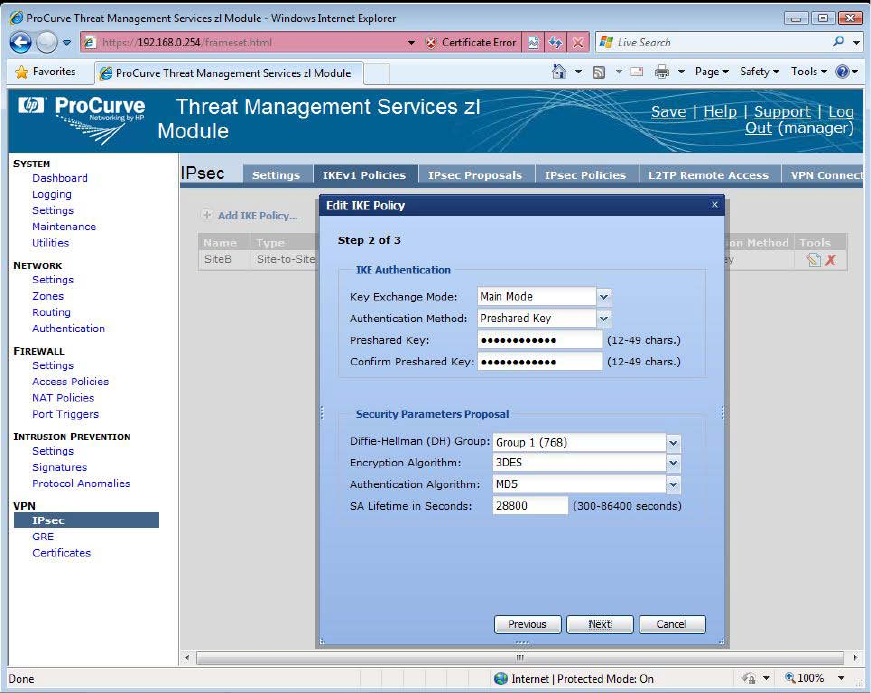Open the Authentication Algorithm dropdown

click(673, 485)
